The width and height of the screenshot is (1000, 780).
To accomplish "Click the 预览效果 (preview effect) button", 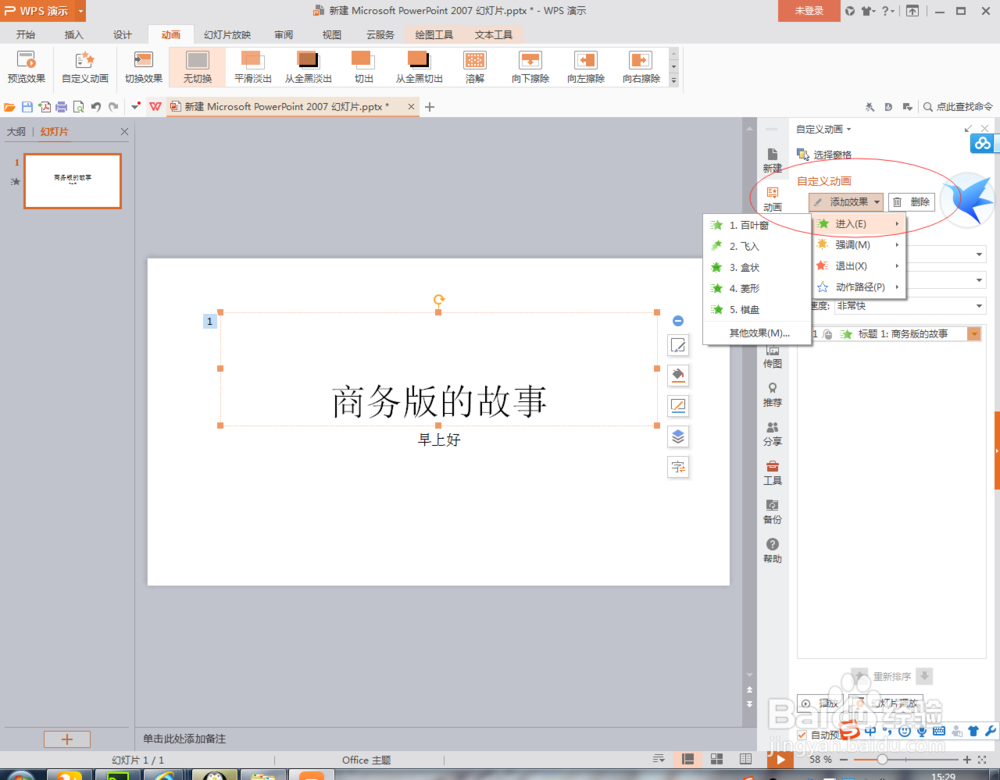I will 25,67.
